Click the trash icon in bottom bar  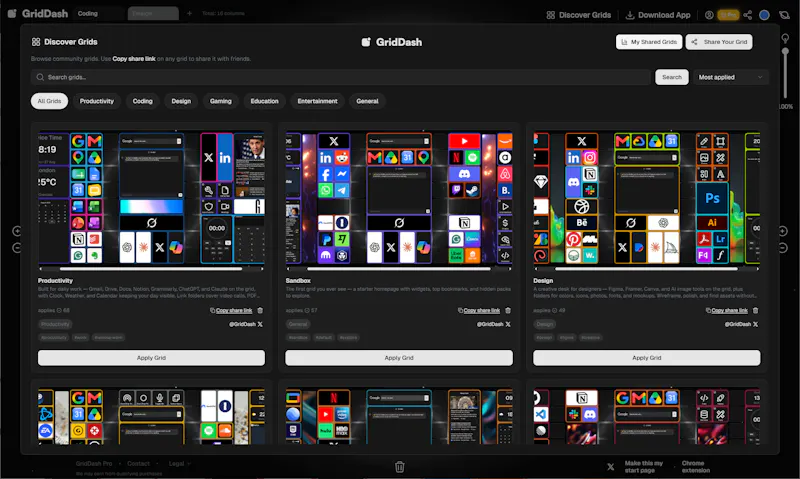point(399,466)
